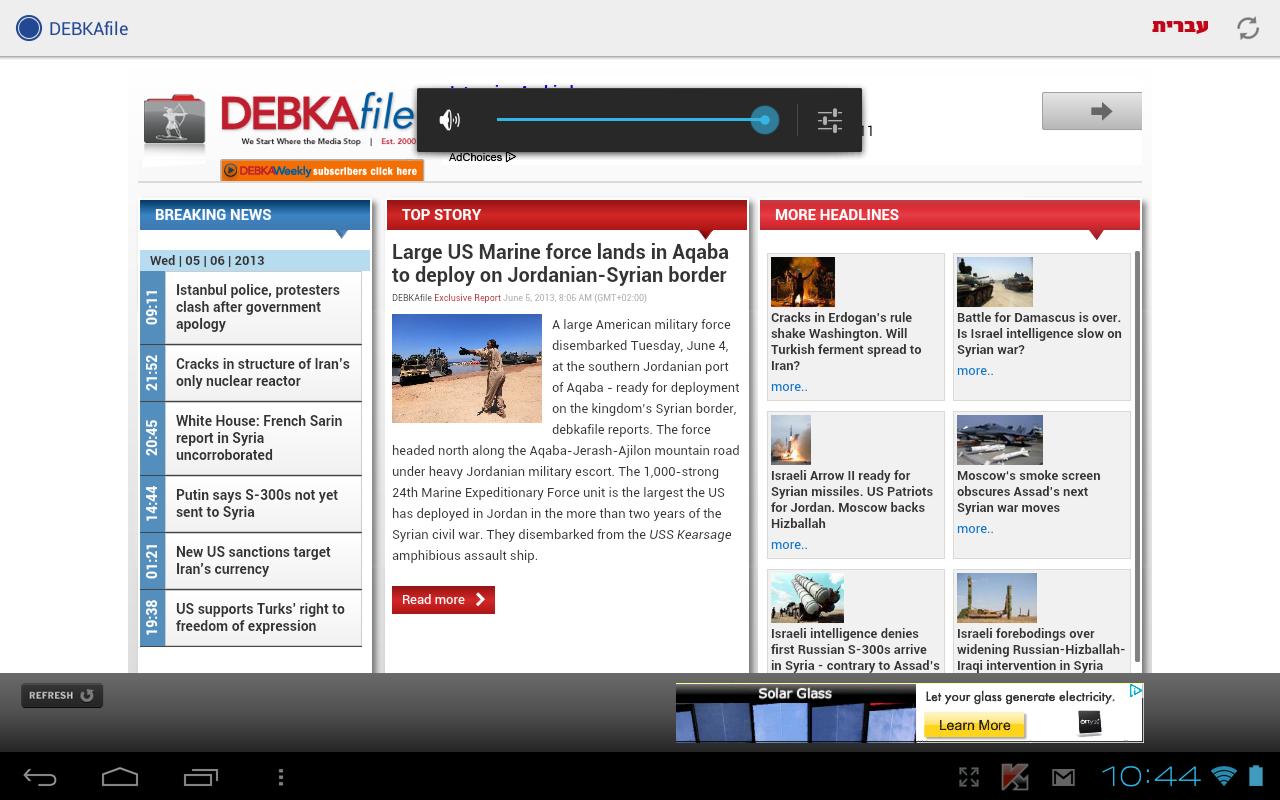
Task: Tap the Read more button on top story
Action: [442, 599]
